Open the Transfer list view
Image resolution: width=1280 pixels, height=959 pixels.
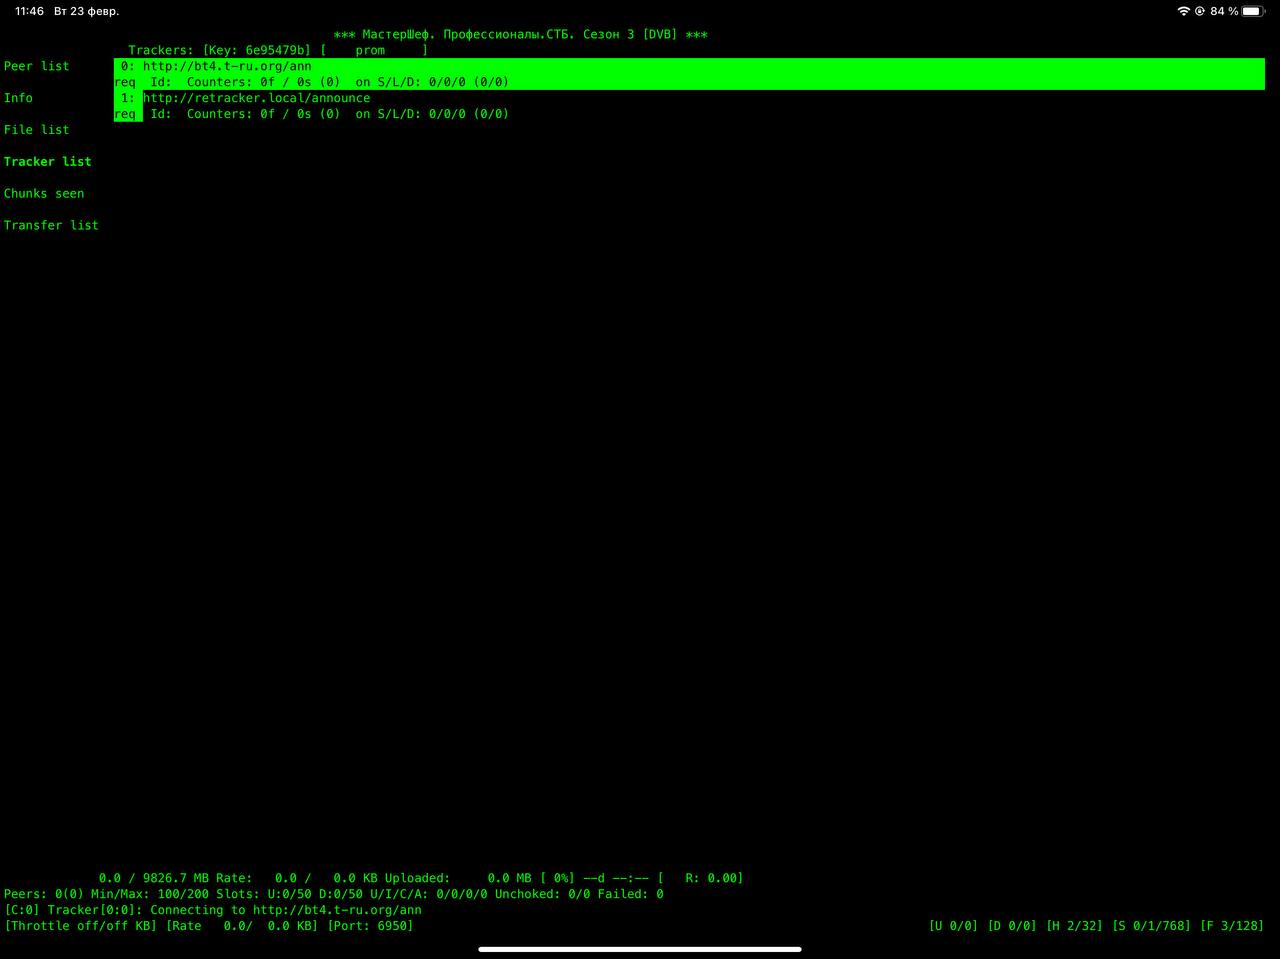[51, 226]
